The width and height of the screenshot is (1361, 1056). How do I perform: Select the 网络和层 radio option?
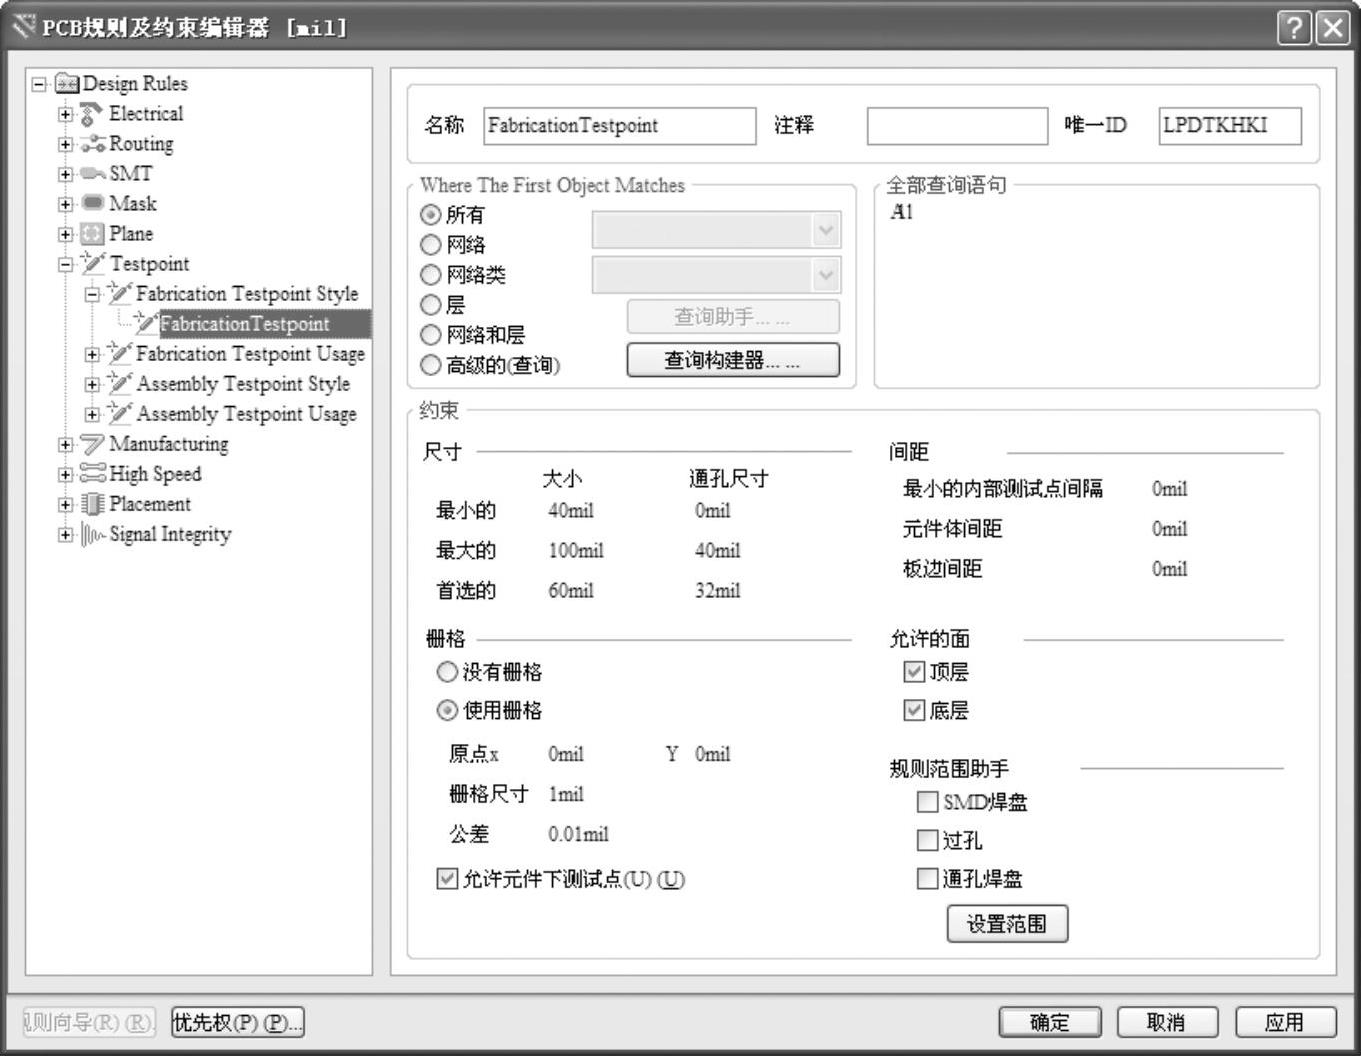431,335
